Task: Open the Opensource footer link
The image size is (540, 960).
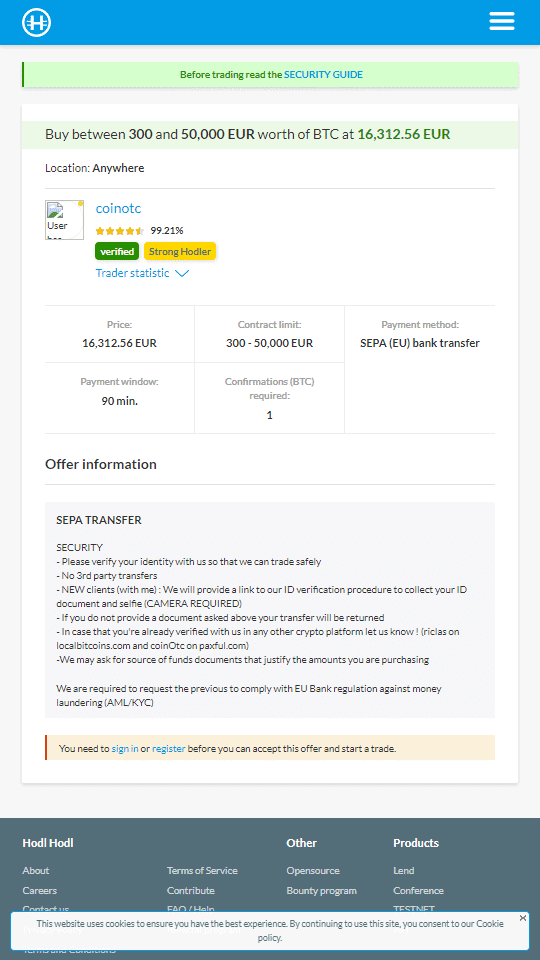Action: 313,871
